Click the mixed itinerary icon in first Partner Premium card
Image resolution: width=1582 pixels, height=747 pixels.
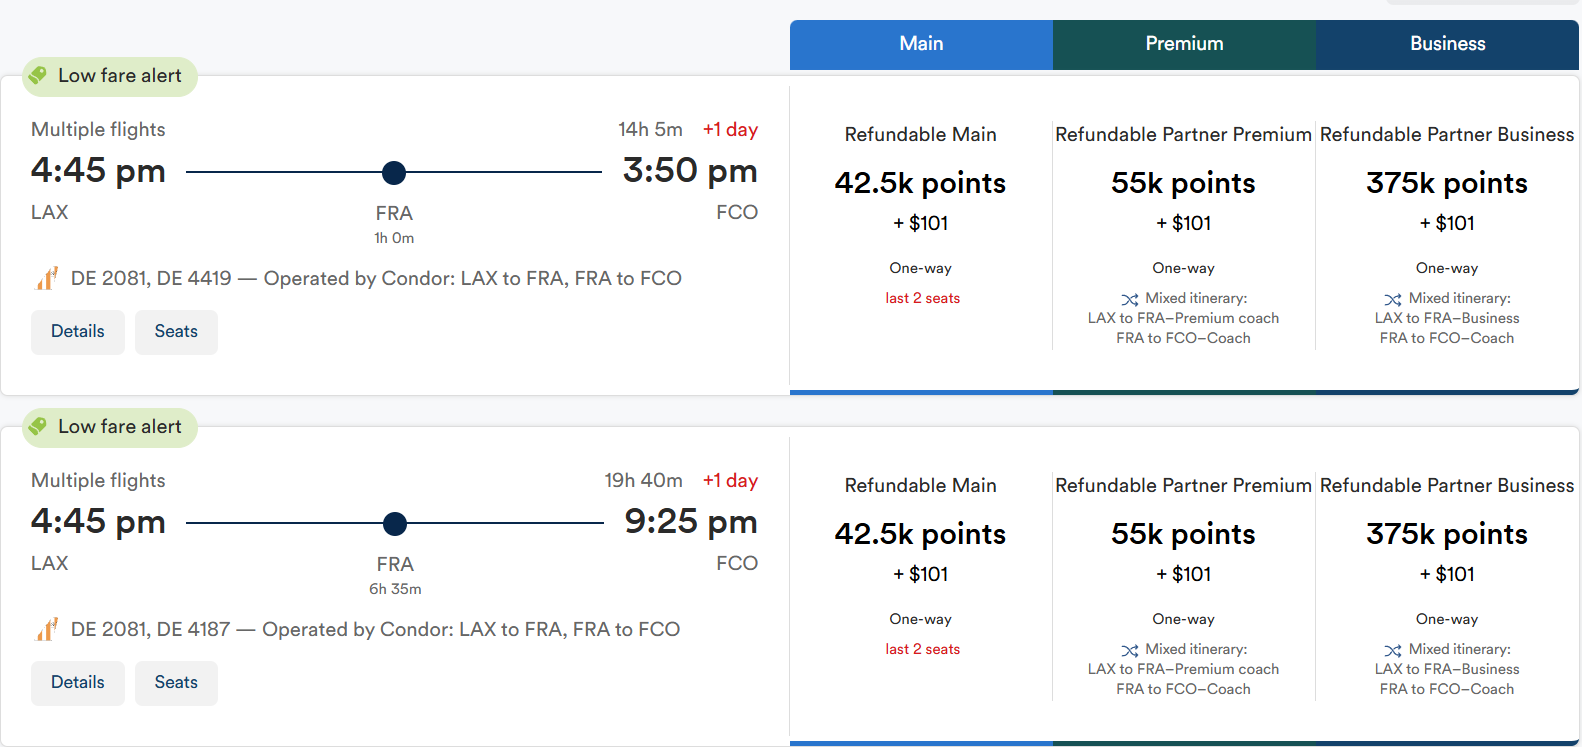pyautogui.click(x=1130, y=298)
